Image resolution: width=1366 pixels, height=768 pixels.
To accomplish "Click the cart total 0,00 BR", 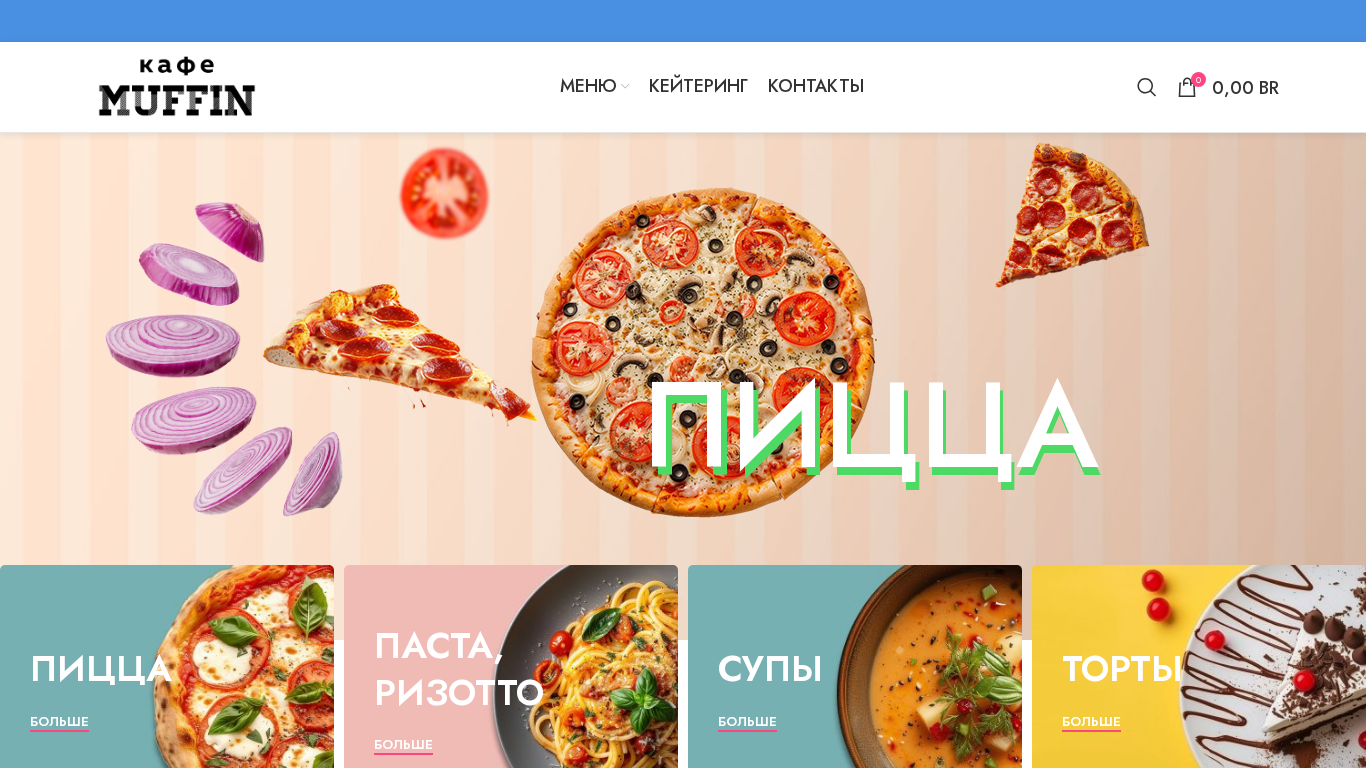I will click(1245, 88).
